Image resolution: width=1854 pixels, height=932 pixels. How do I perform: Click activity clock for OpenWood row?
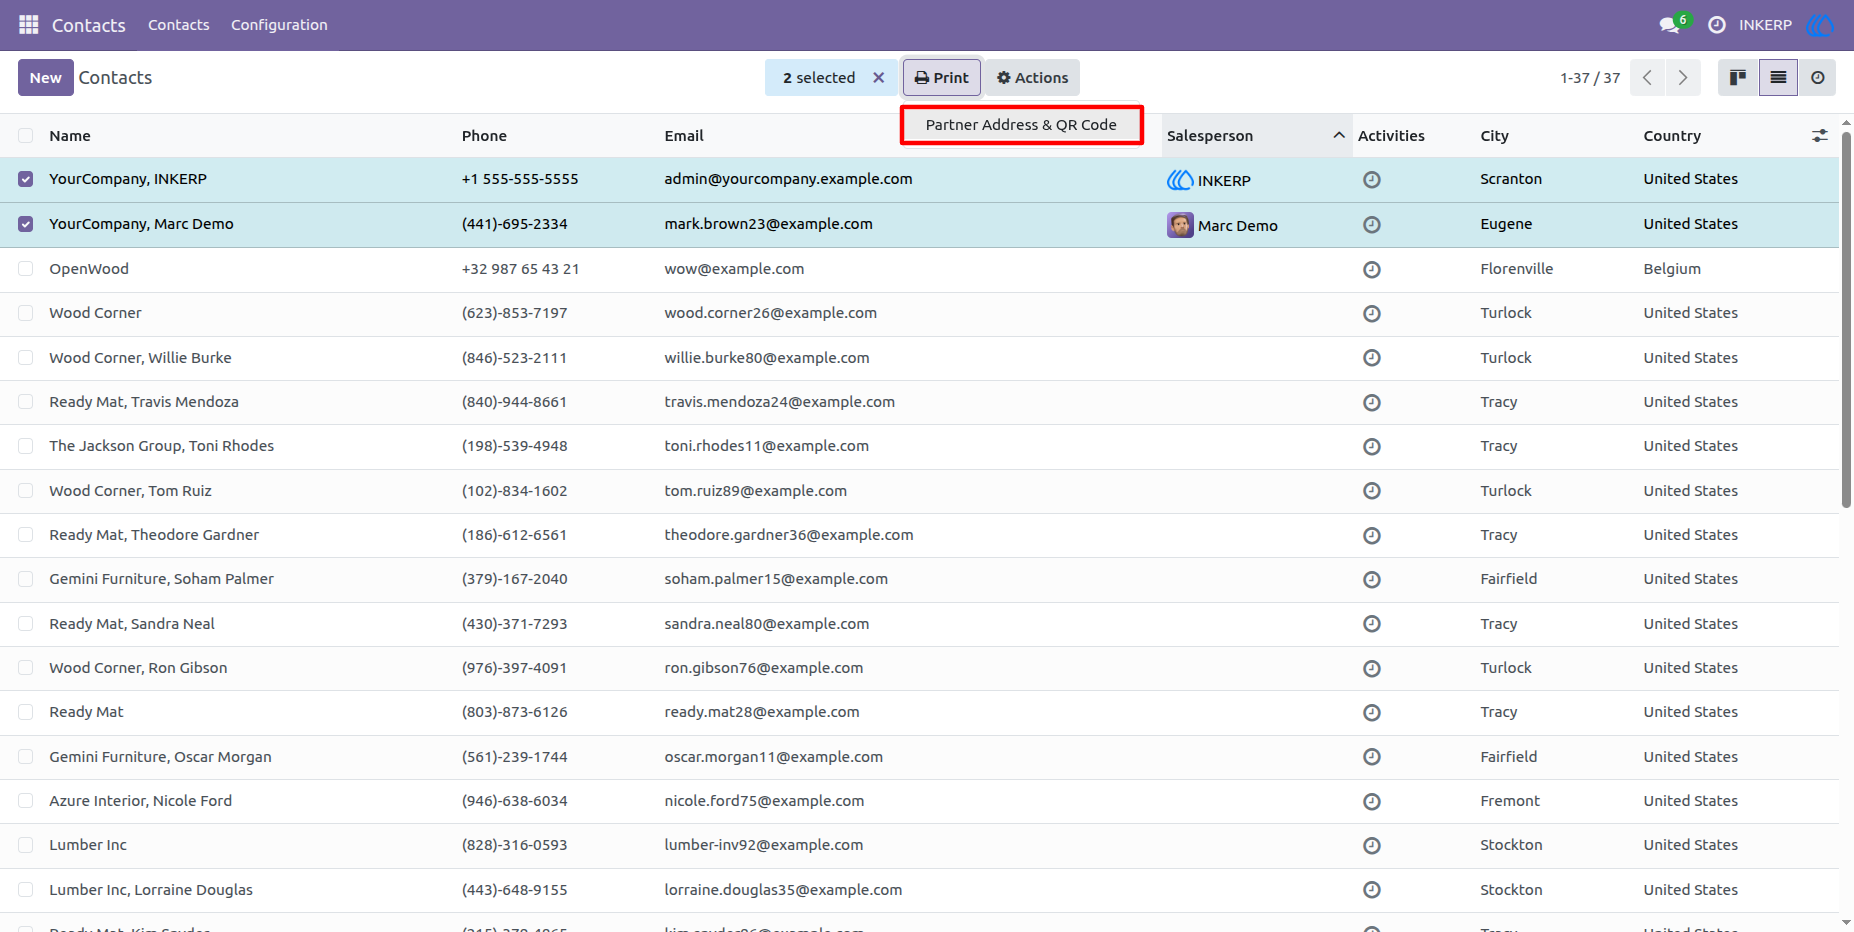(x=1372, y=269)
